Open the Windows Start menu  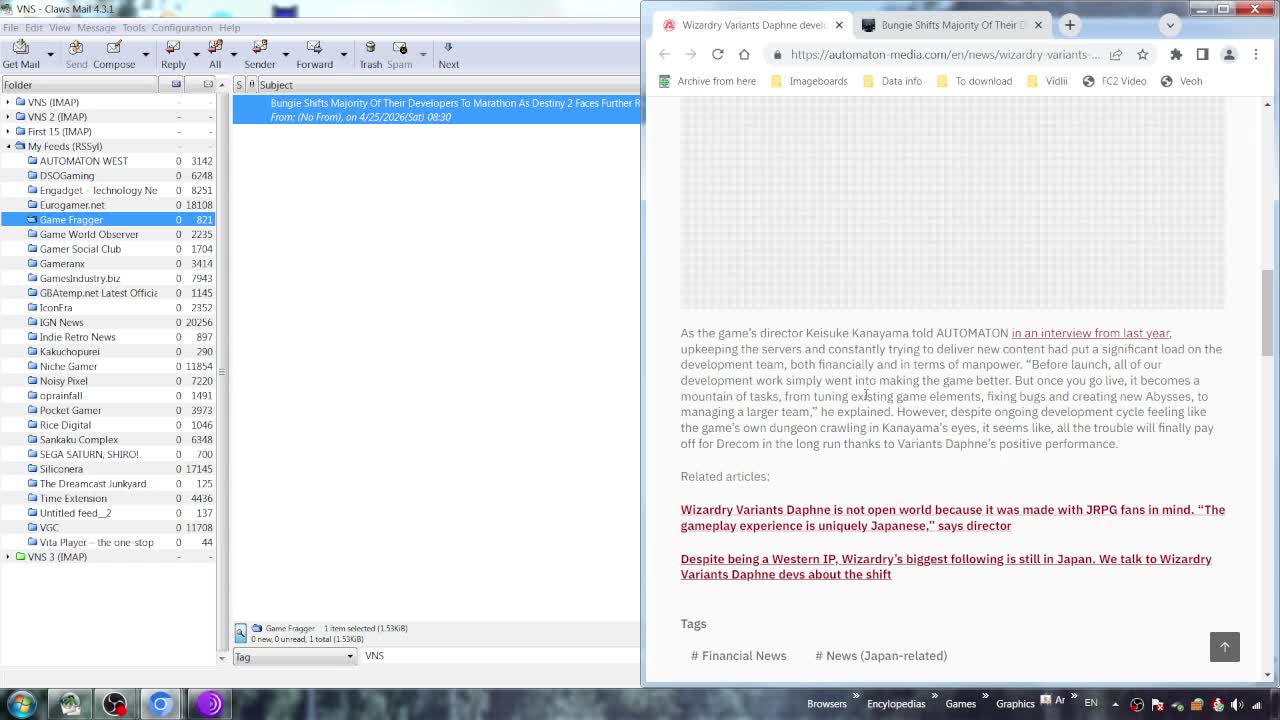21,703
